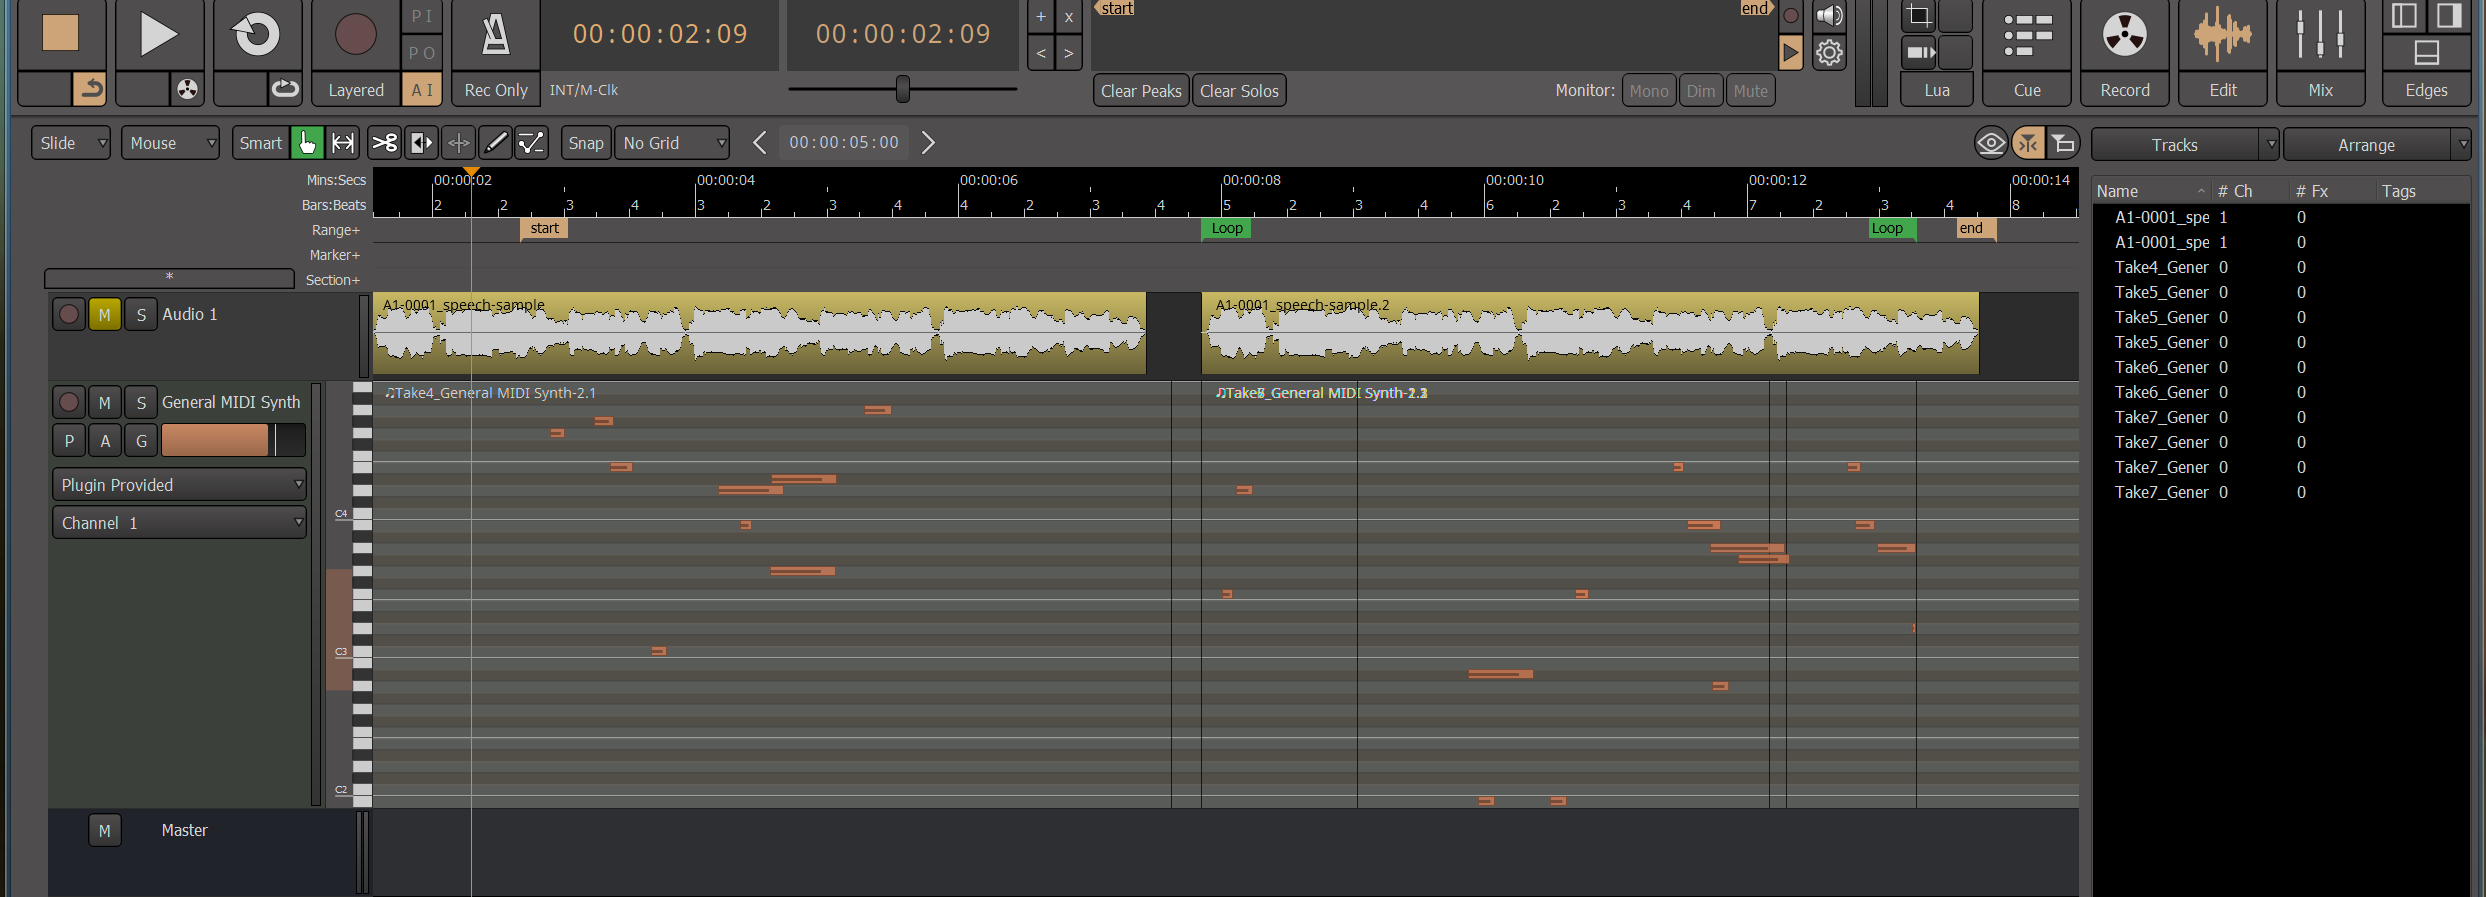
Task: Click the Clear Peaks button
Action: pos(1140,91)
